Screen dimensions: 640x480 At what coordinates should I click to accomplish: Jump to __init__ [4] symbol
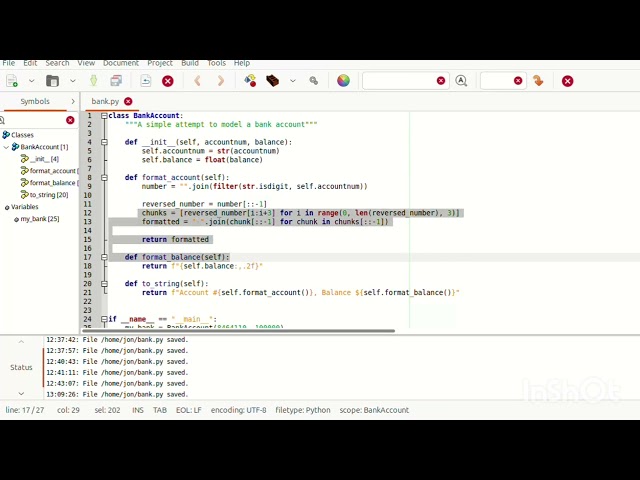pos(44,159)
